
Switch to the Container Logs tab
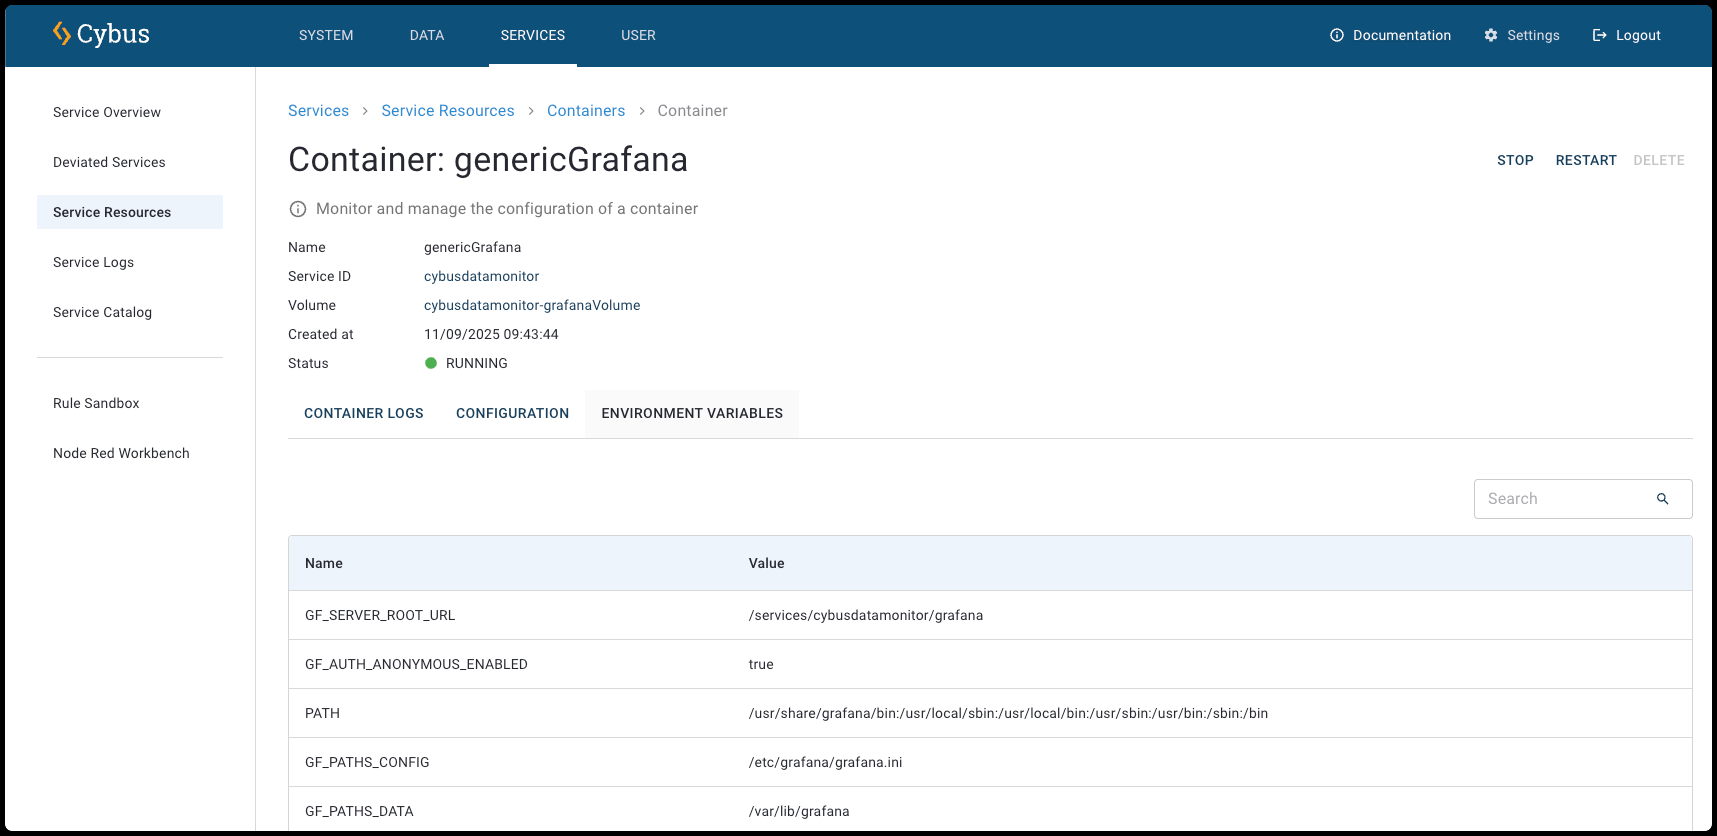(x=363, y=413)
